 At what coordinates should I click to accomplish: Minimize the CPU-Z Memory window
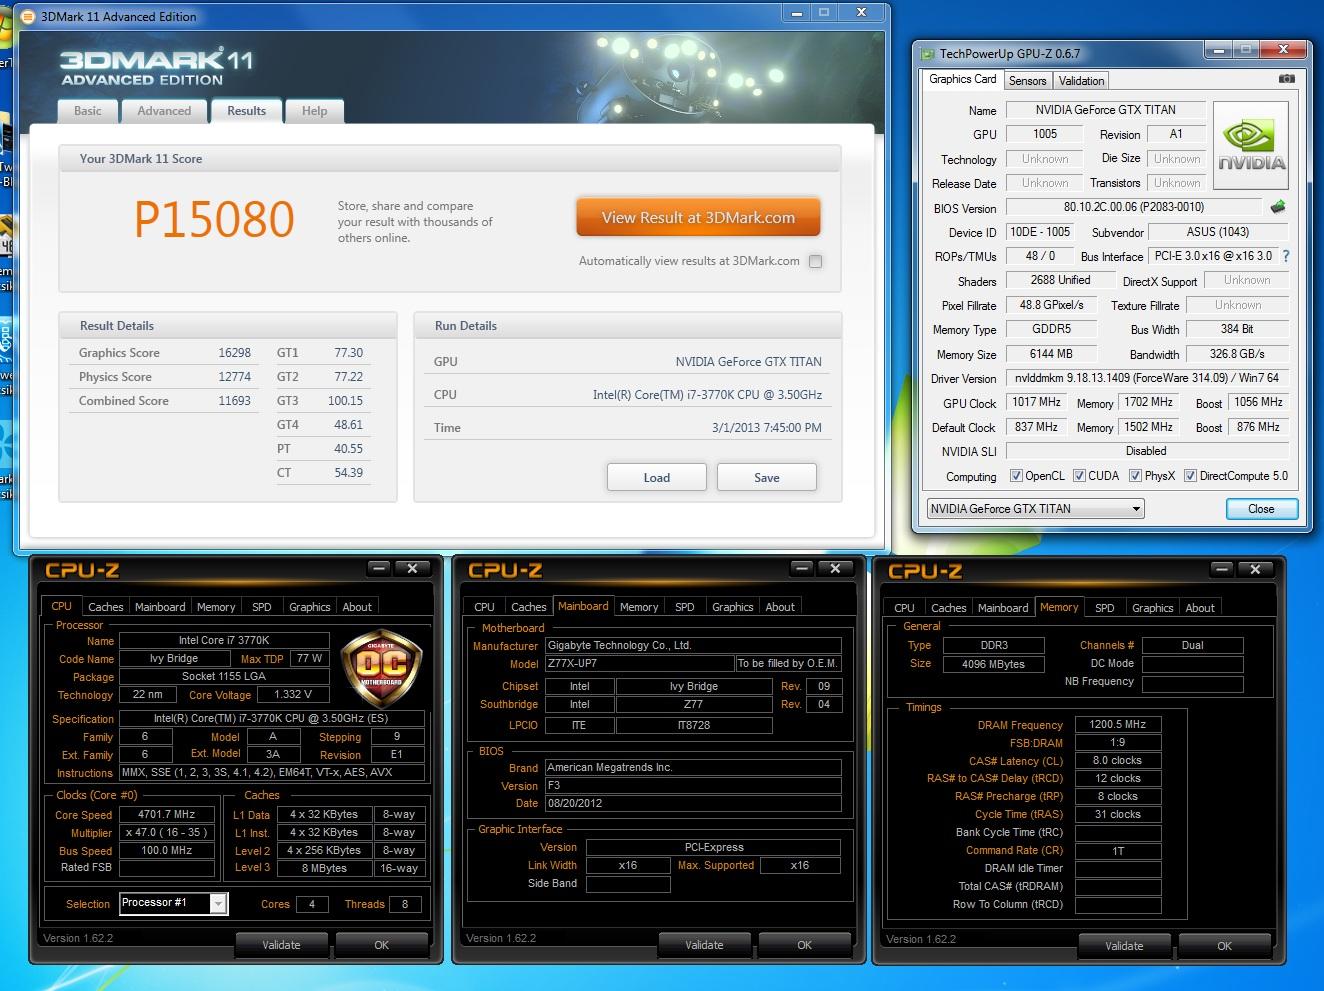pos(1222,569)
